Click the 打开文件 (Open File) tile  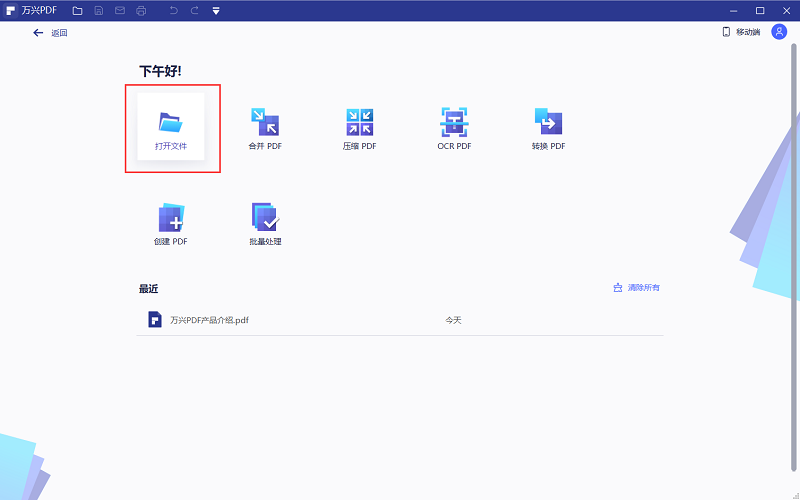(x=171, y=128)
